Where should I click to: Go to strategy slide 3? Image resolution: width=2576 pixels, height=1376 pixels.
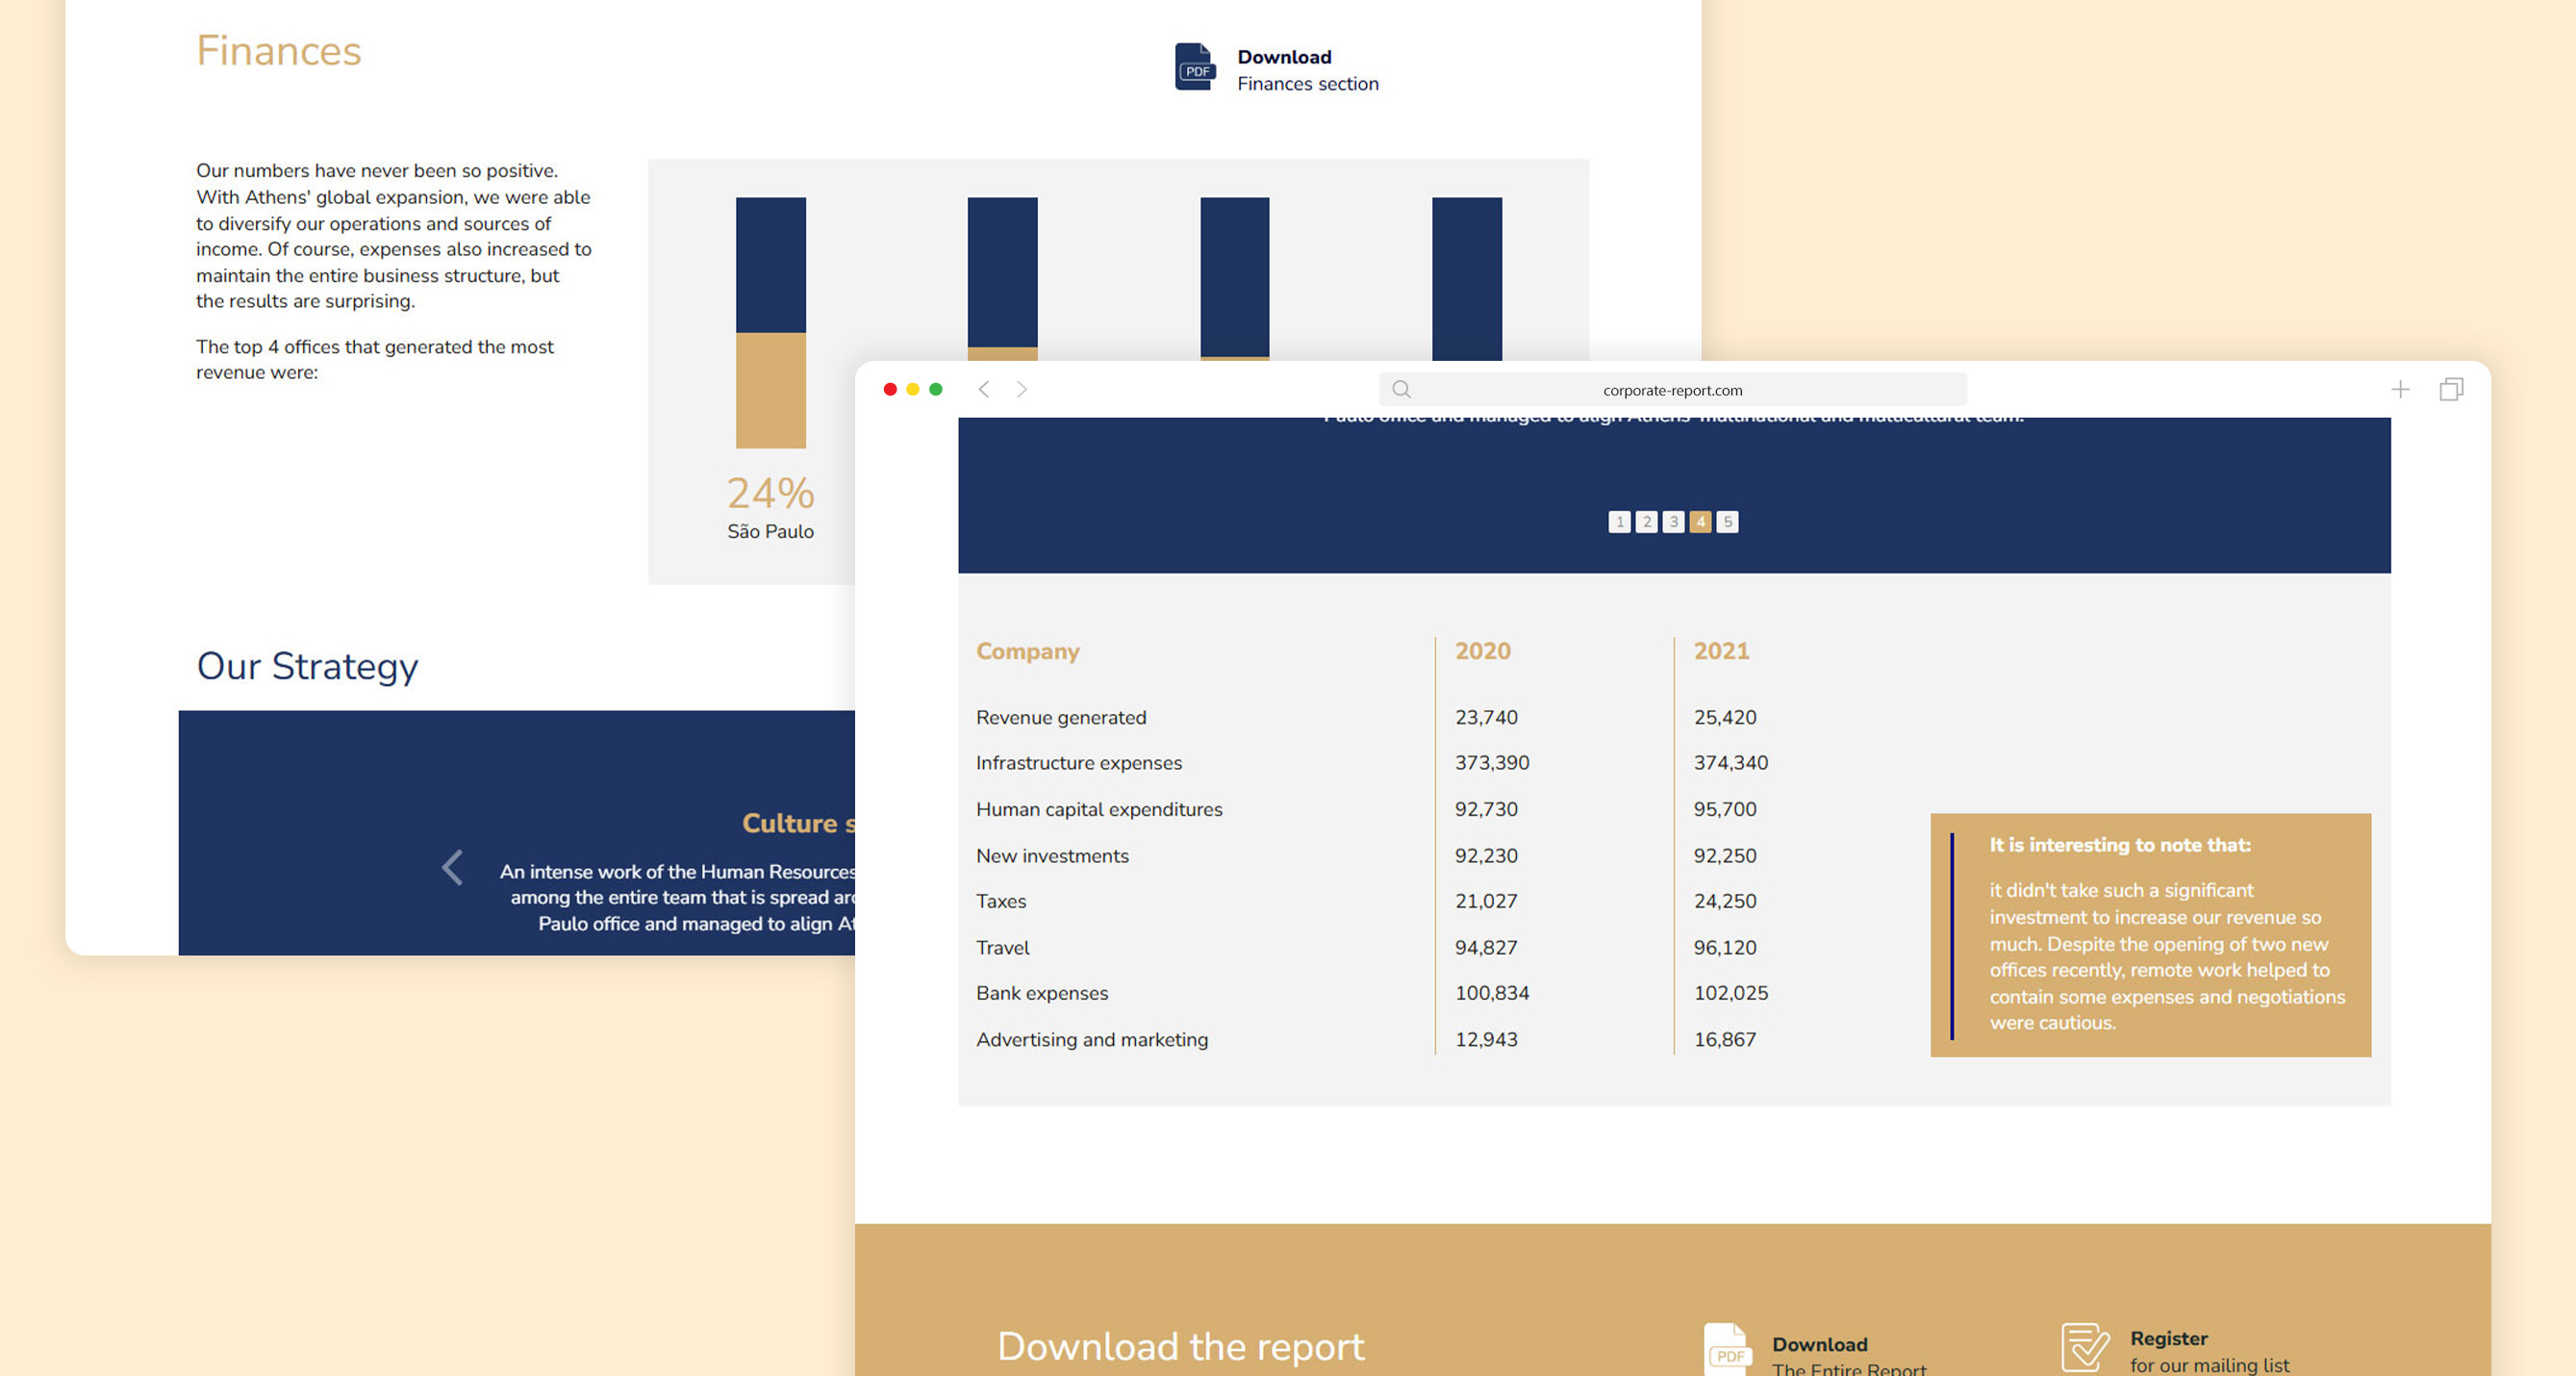click(x=1673, y=522)
